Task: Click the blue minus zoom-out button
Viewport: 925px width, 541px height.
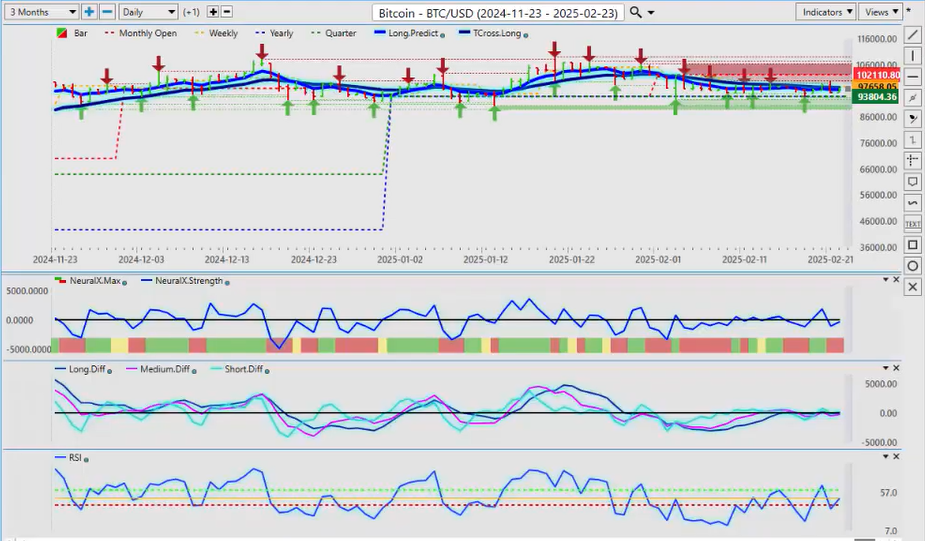Action: click(x=107, y=12)
